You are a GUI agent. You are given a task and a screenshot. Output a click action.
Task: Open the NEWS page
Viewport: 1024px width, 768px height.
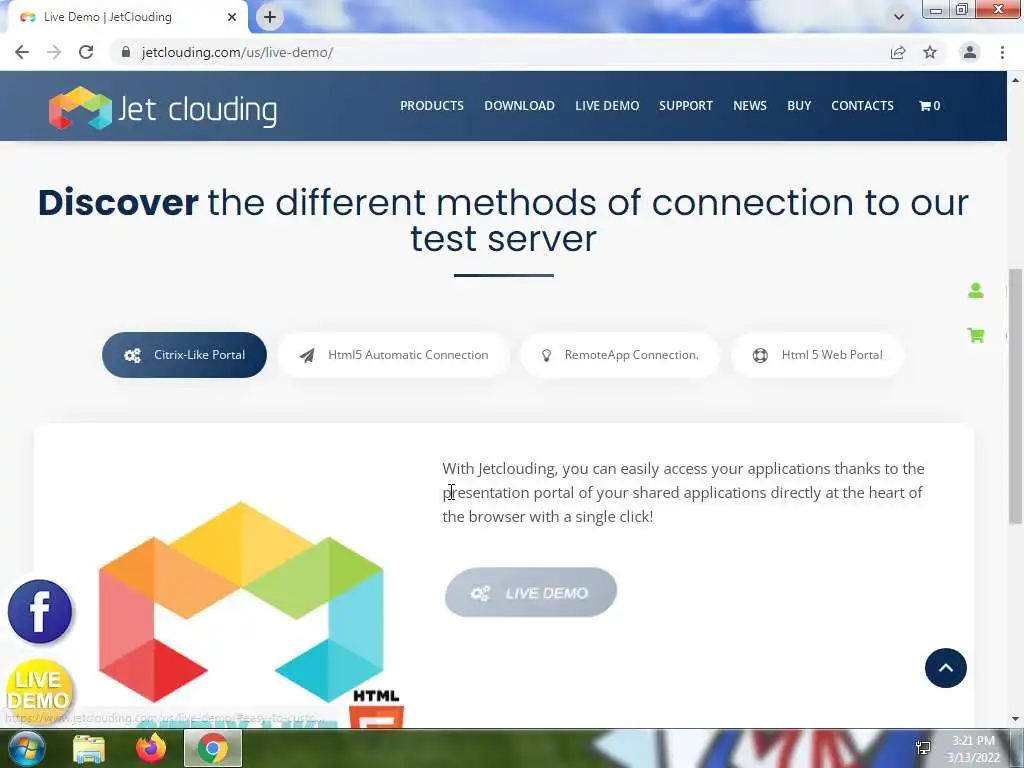click(x=750, y=106)
